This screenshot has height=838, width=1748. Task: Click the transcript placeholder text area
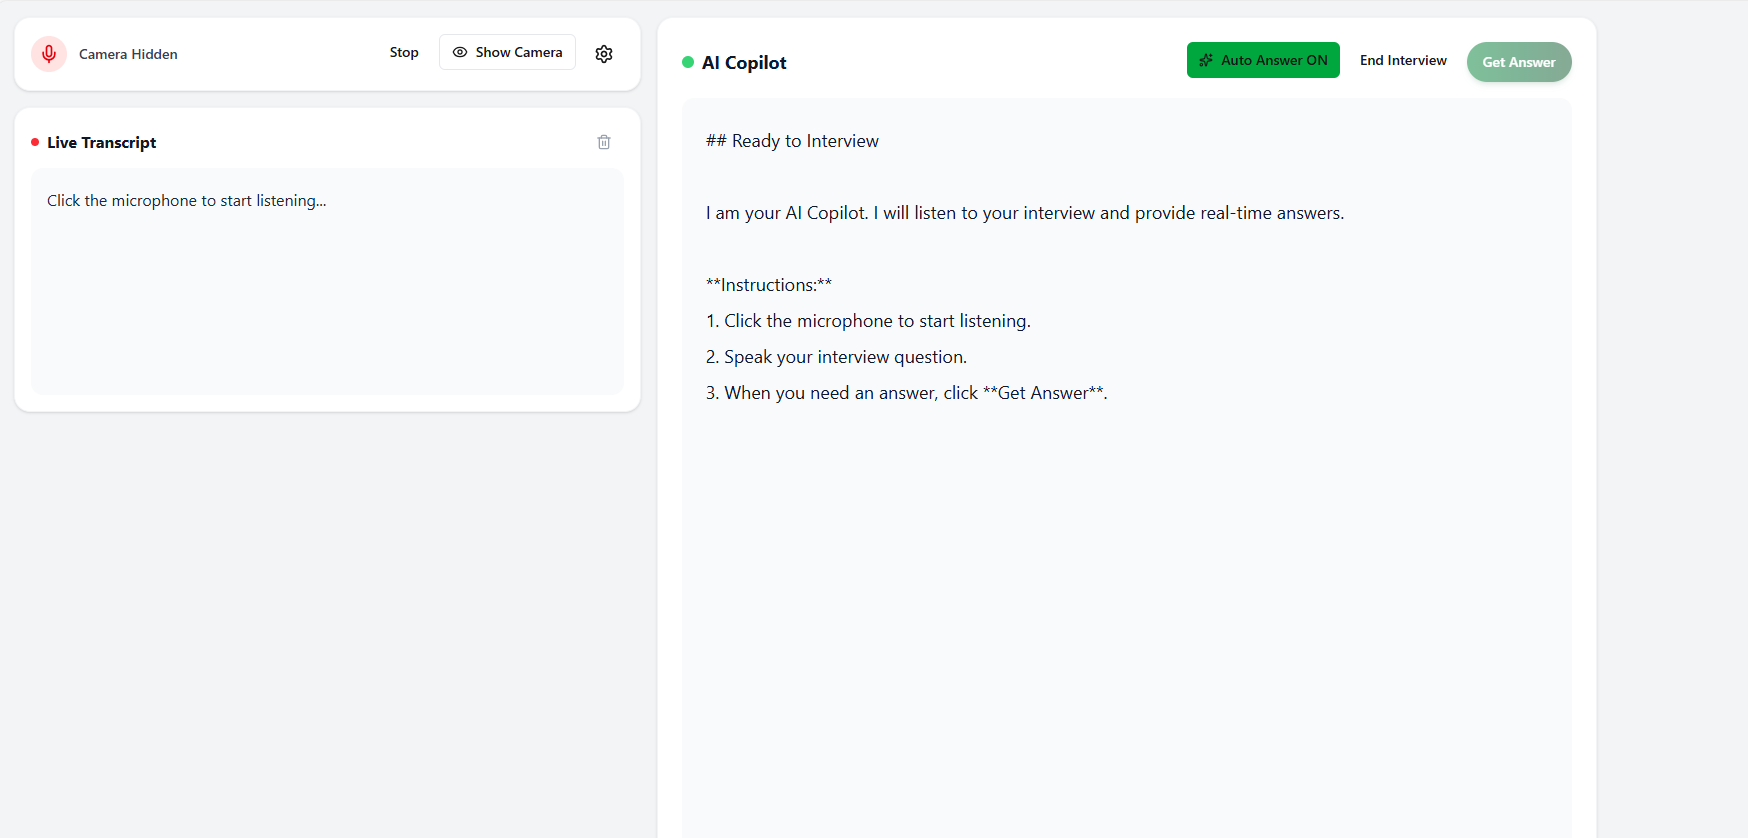pyautogui.click(x=327, y=280)
